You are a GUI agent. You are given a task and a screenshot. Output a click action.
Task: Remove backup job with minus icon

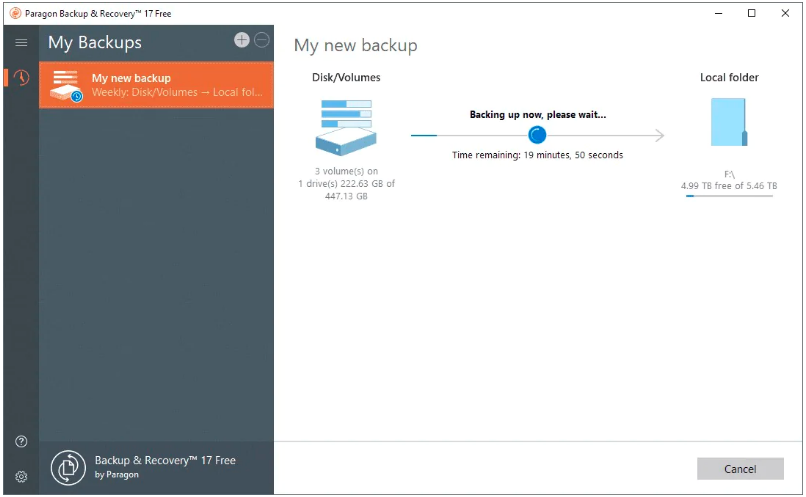coord(262,40)
